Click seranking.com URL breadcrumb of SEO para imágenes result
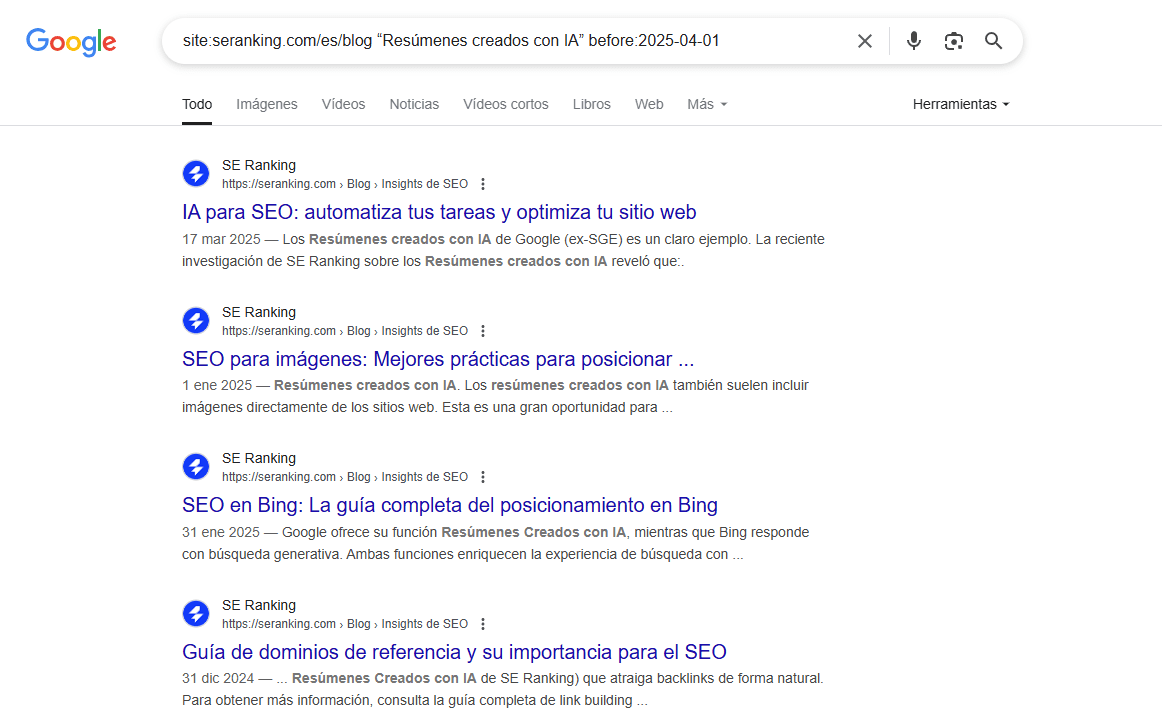 click(345, 331)
